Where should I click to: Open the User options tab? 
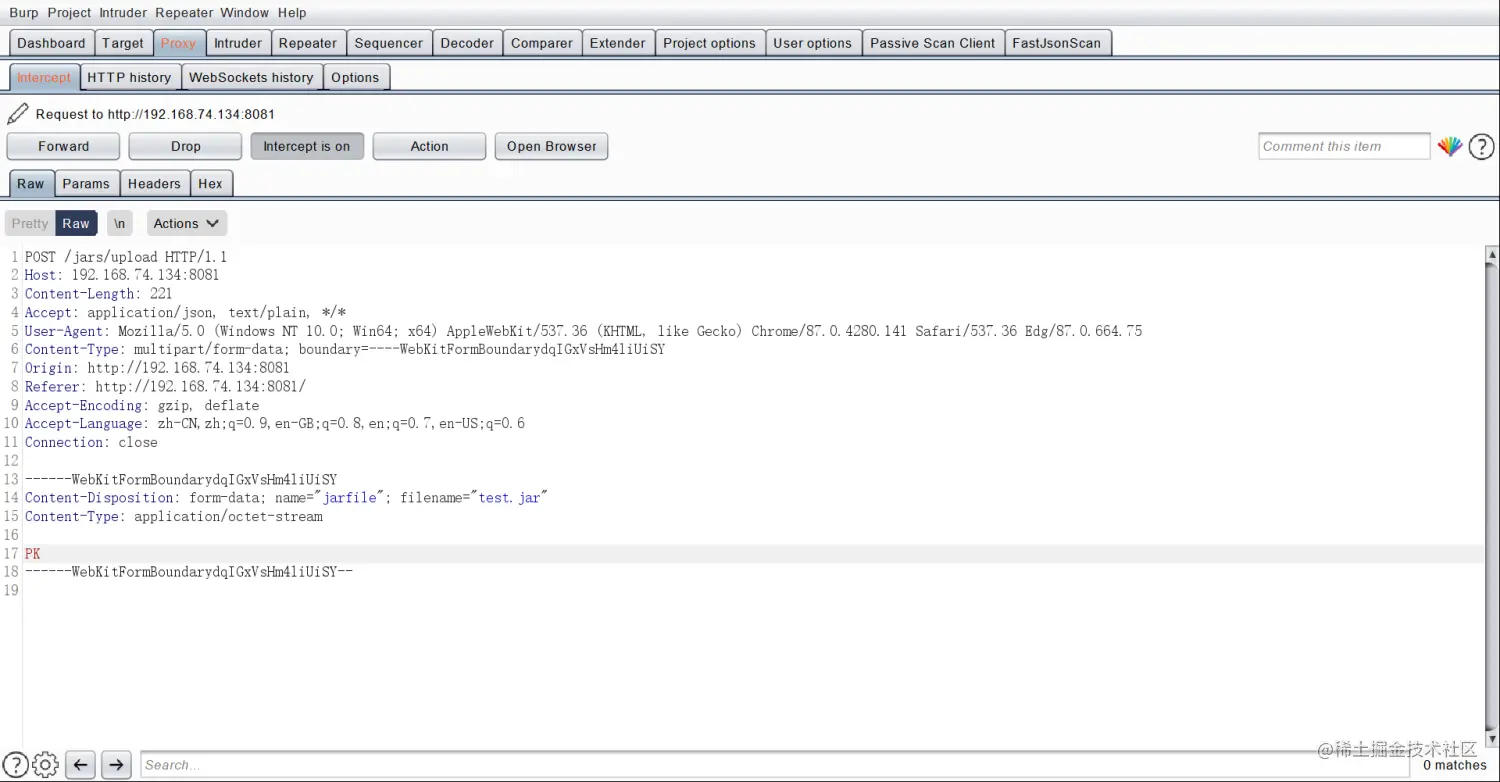tap(813, 43)
